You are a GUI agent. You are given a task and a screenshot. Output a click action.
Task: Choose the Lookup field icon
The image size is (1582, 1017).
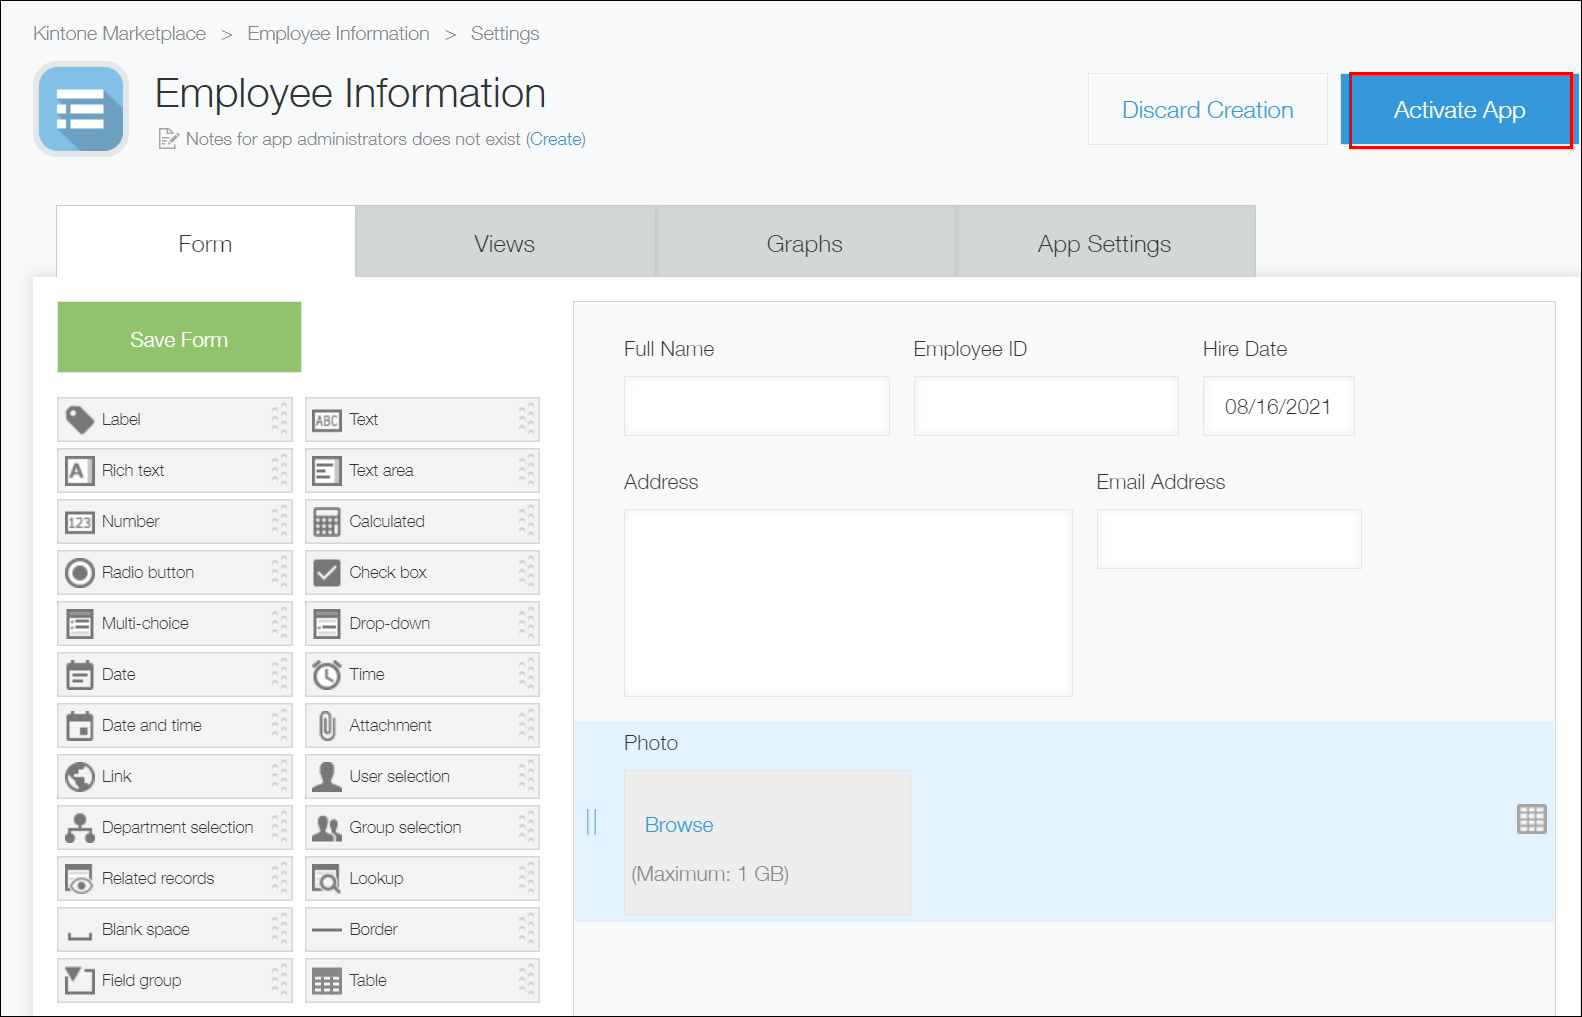click(326, 879)
